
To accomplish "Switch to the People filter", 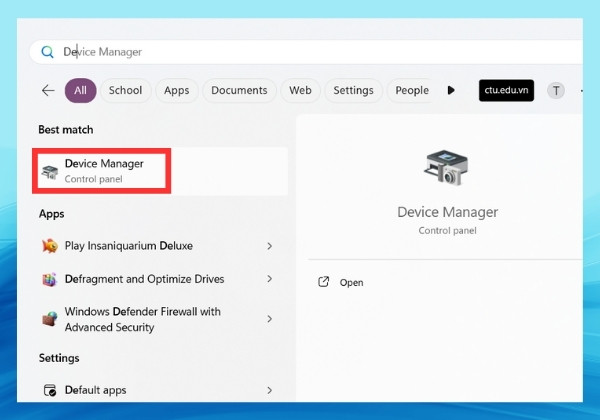I will click(412, 91).
